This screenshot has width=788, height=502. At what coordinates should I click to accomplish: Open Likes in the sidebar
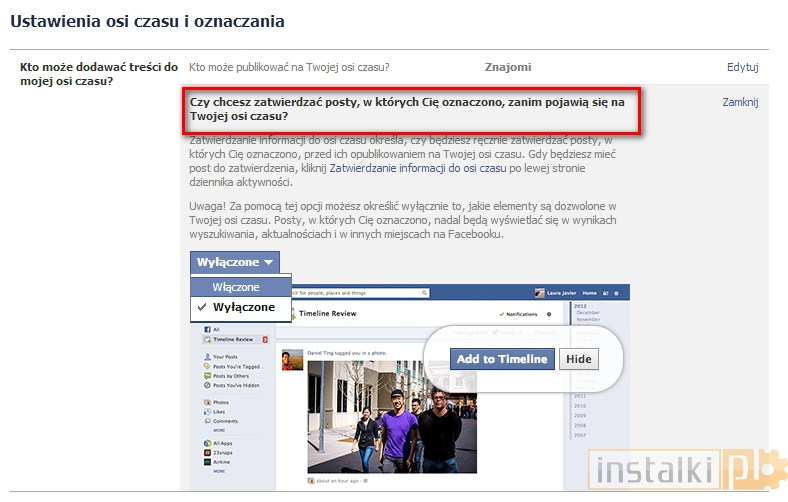(215, 412)
